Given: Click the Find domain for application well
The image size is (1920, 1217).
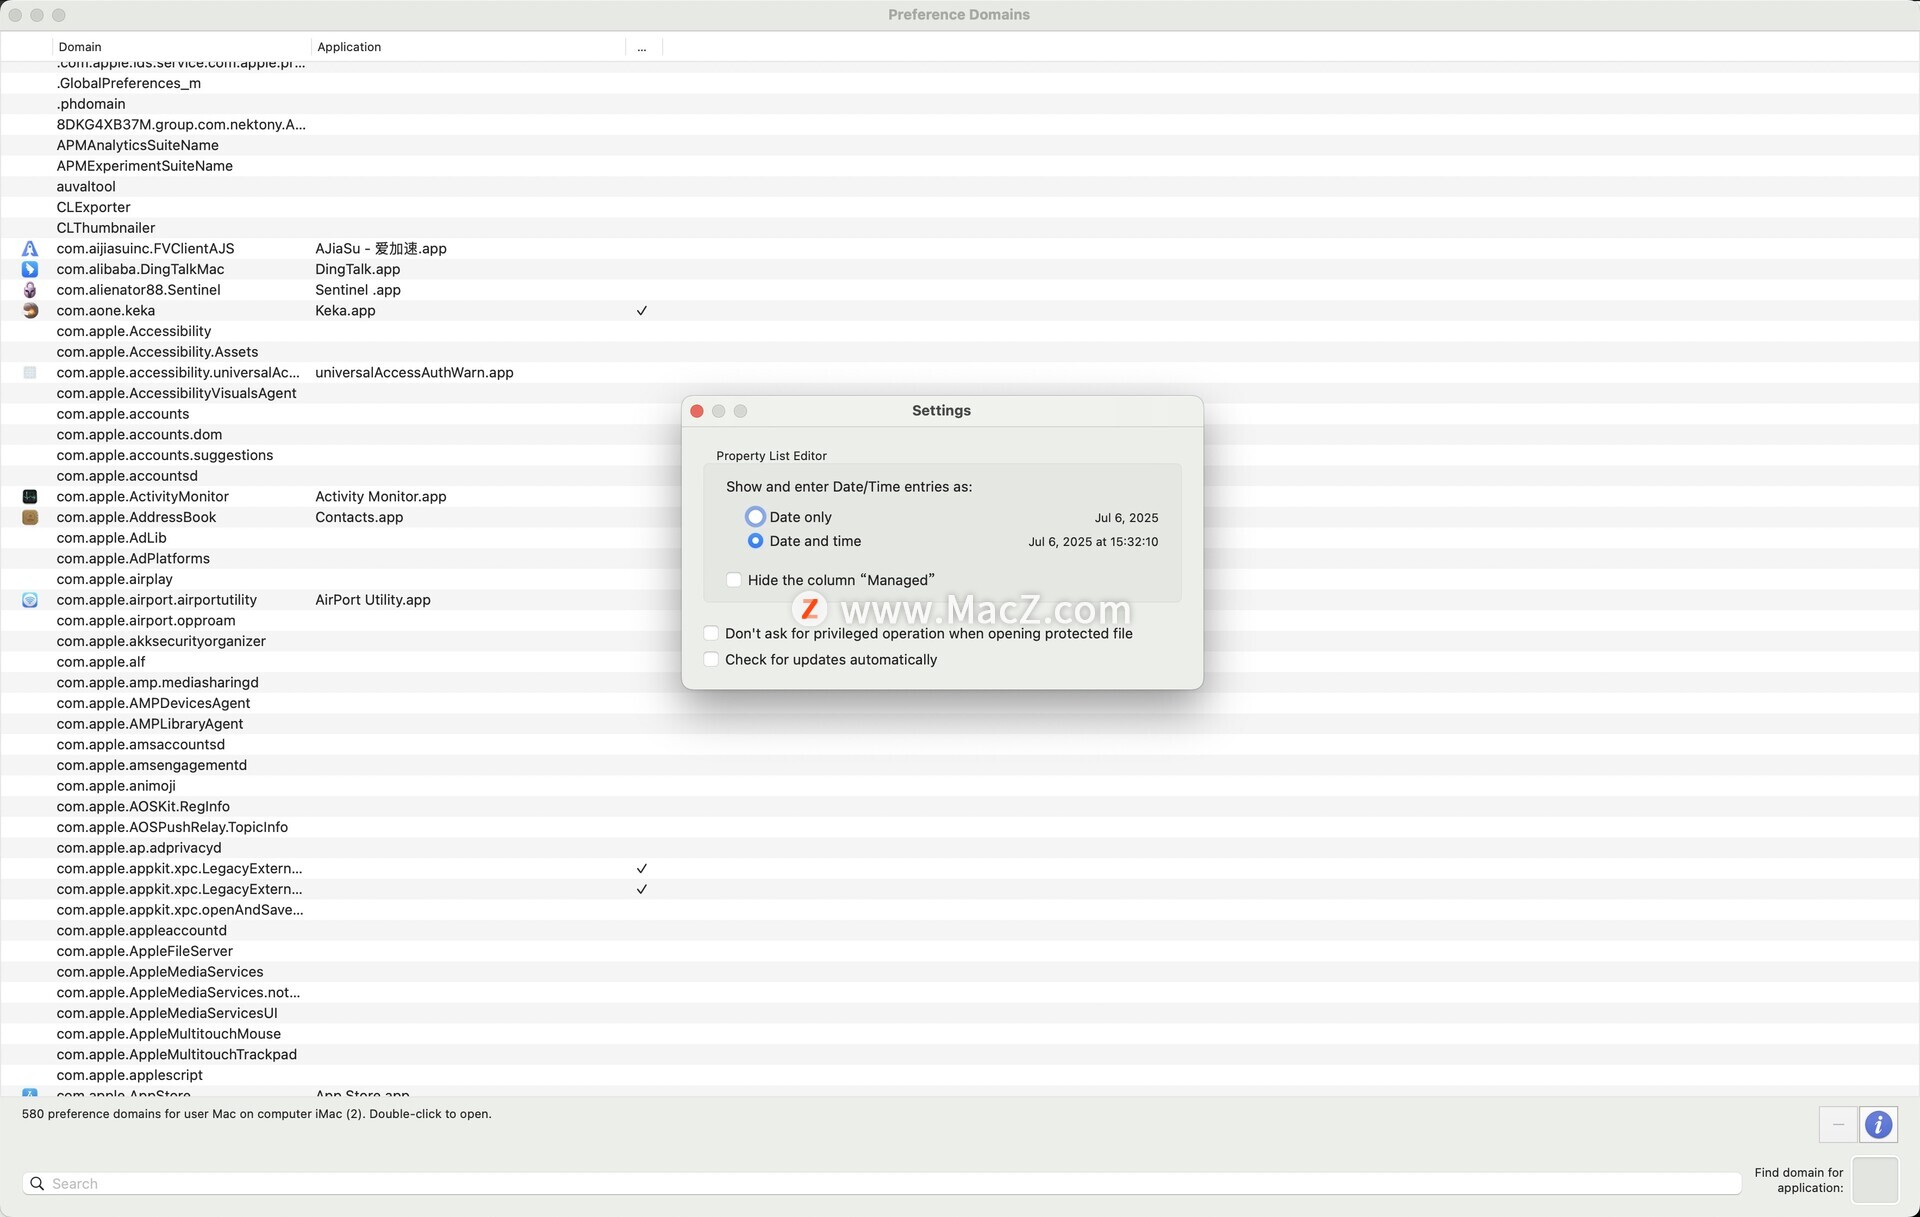Looking at the screenshot, I should click(x=1874, y=1180).
